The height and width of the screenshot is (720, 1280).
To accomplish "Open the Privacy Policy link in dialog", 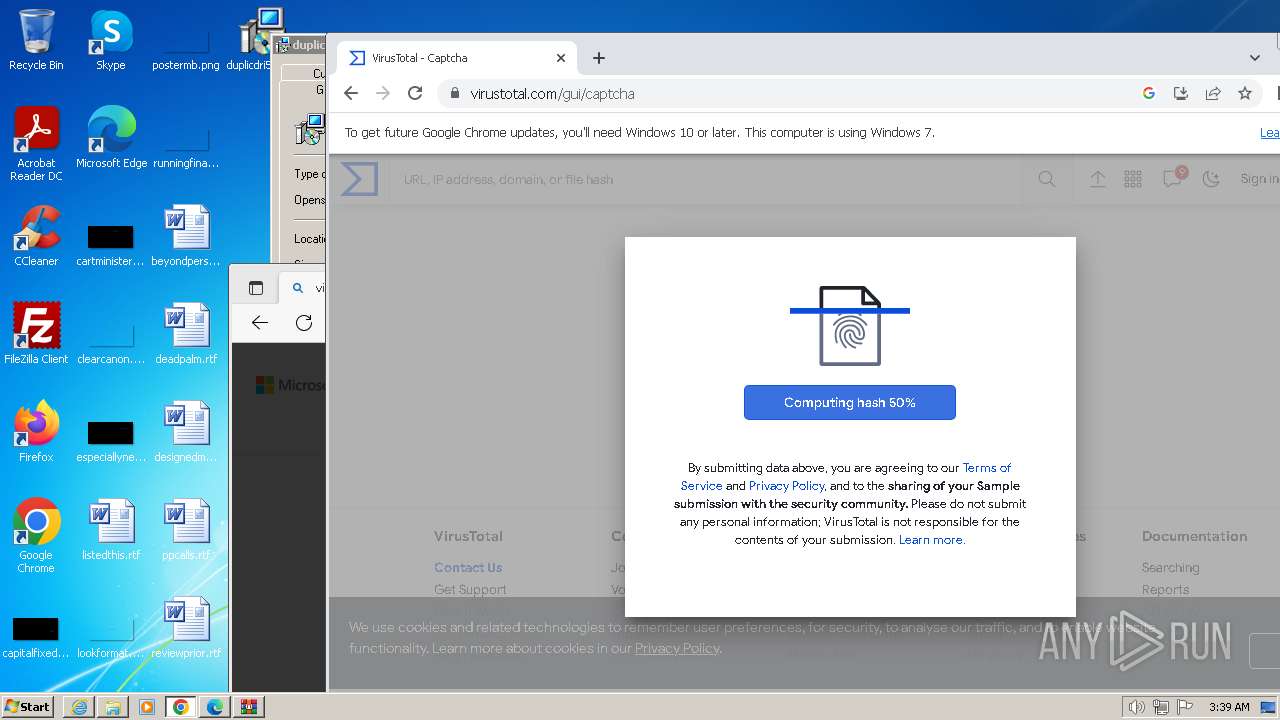I will [786, 486].
